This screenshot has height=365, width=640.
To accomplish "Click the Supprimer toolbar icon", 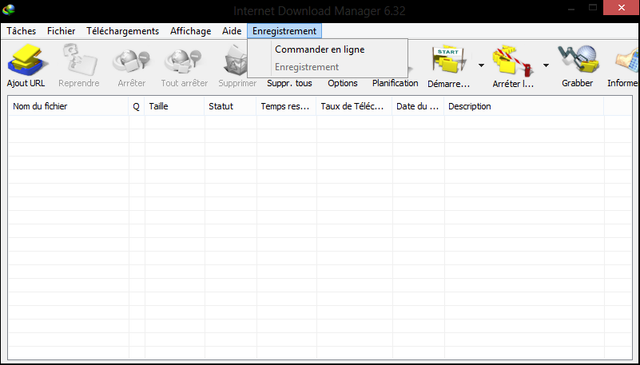I will click(x=236, y=60).
